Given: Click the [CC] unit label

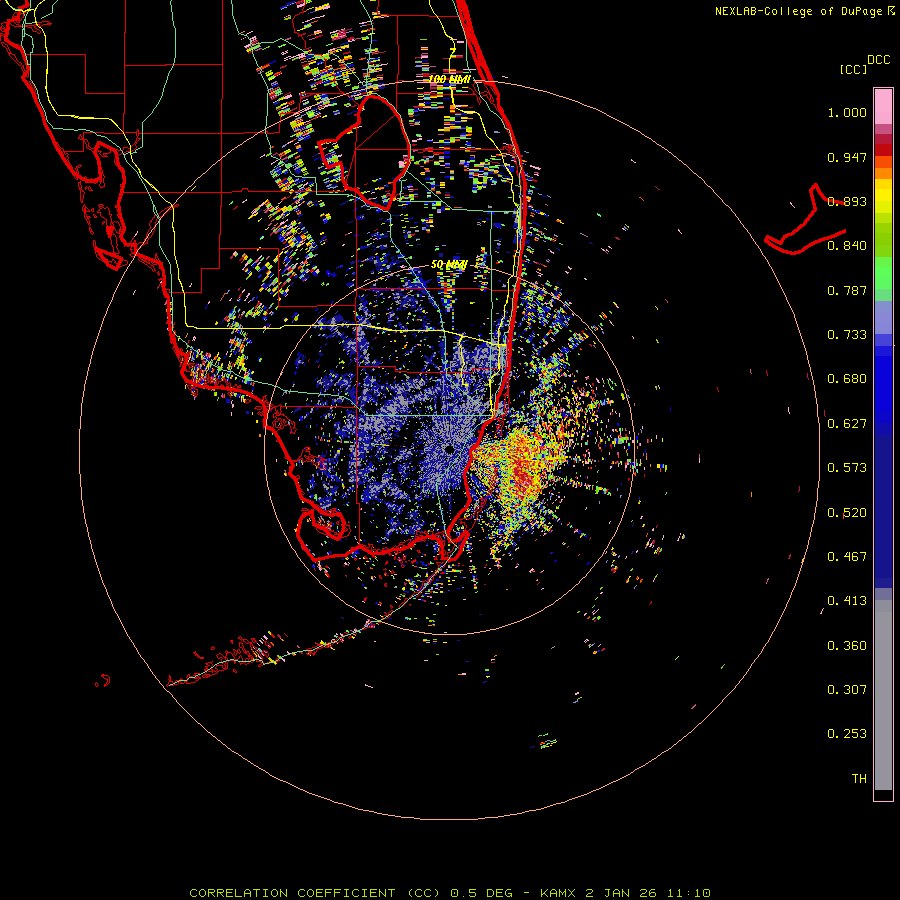Looking at the screenshot, I should pos(853,69).
